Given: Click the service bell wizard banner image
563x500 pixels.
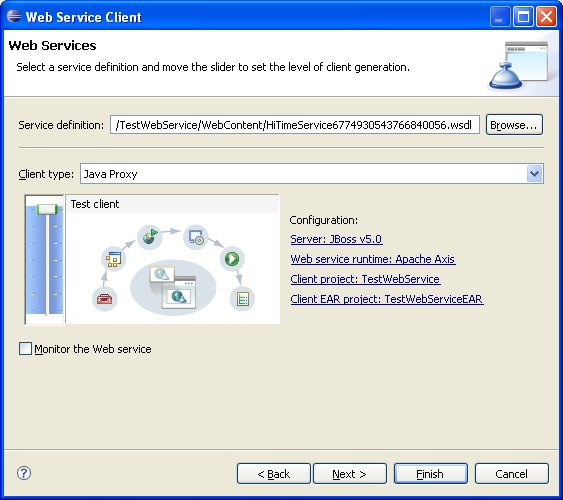Looking at the screenshot, I should 519,65.
